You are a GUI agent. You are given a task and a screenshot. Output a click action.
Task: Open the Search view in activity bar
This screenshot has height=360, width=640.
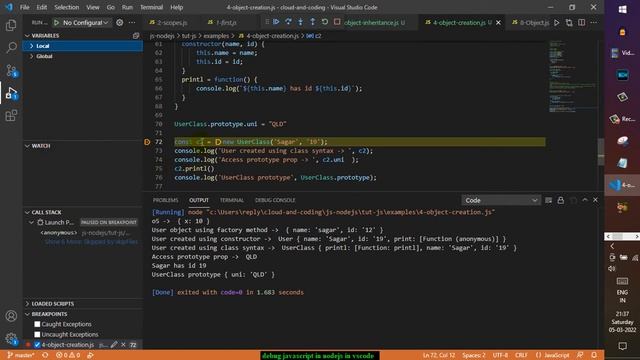(11, 47)
